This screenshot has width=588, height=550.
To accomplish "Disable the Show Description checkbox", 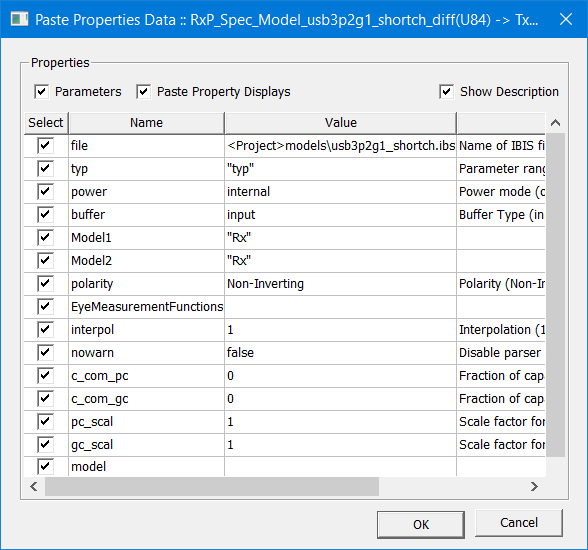I will pos(446,91).
